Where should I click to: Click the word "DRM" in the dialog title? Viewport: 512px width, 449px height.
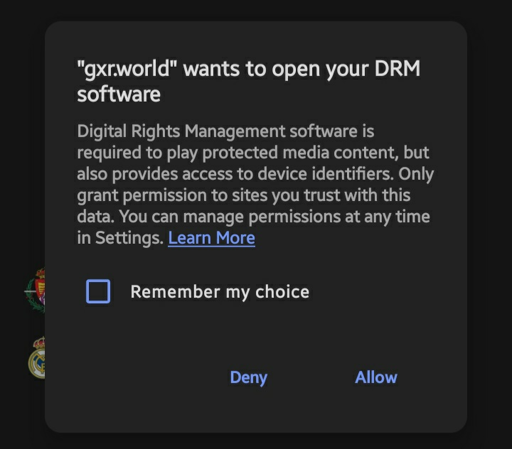[397, 68]
